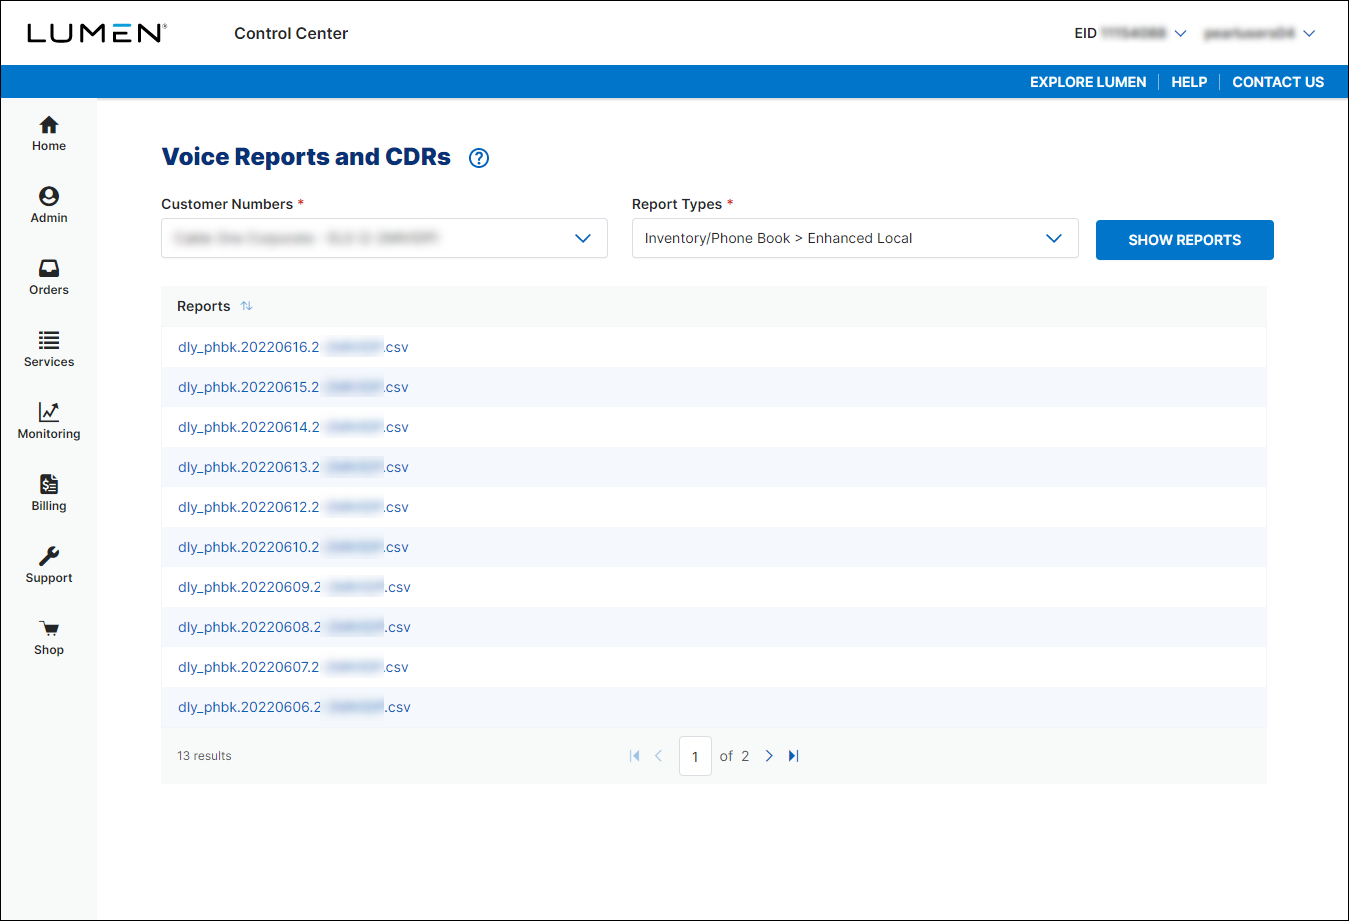Click EXPLORE LUMEN menu item

coord(1088,82)
